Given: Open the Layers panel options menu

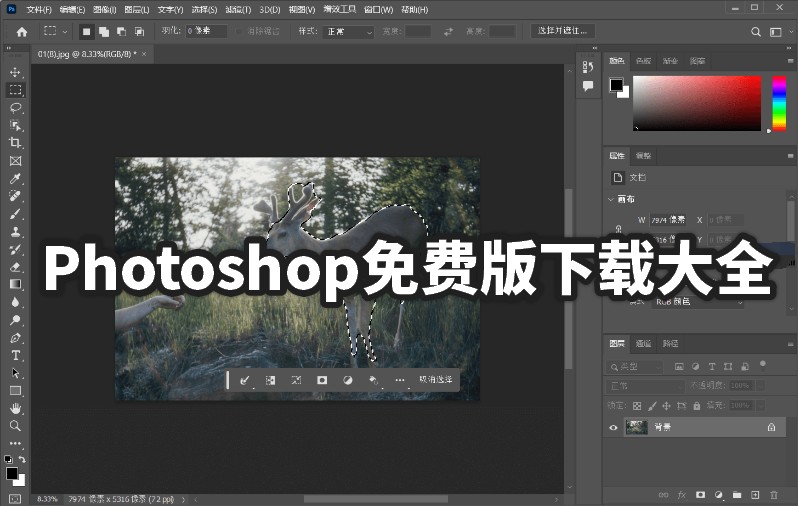Looking at the screenshot, I should click(791, 344).
